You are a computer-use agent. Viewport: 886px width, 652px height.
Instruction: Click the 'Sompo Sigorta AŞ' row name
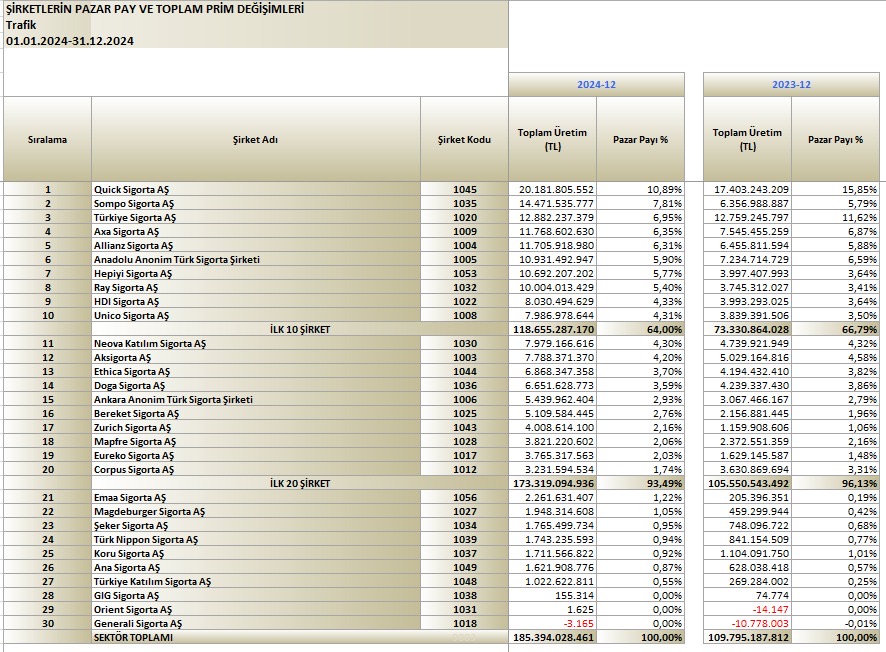pos(255,203)
